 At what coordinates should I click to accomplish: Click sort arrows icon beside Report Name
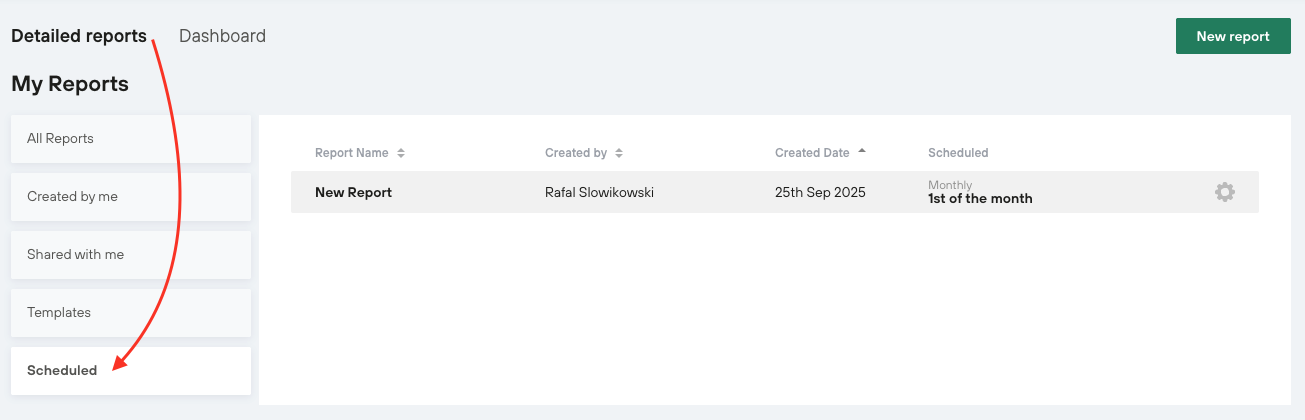tap(401, 153)
